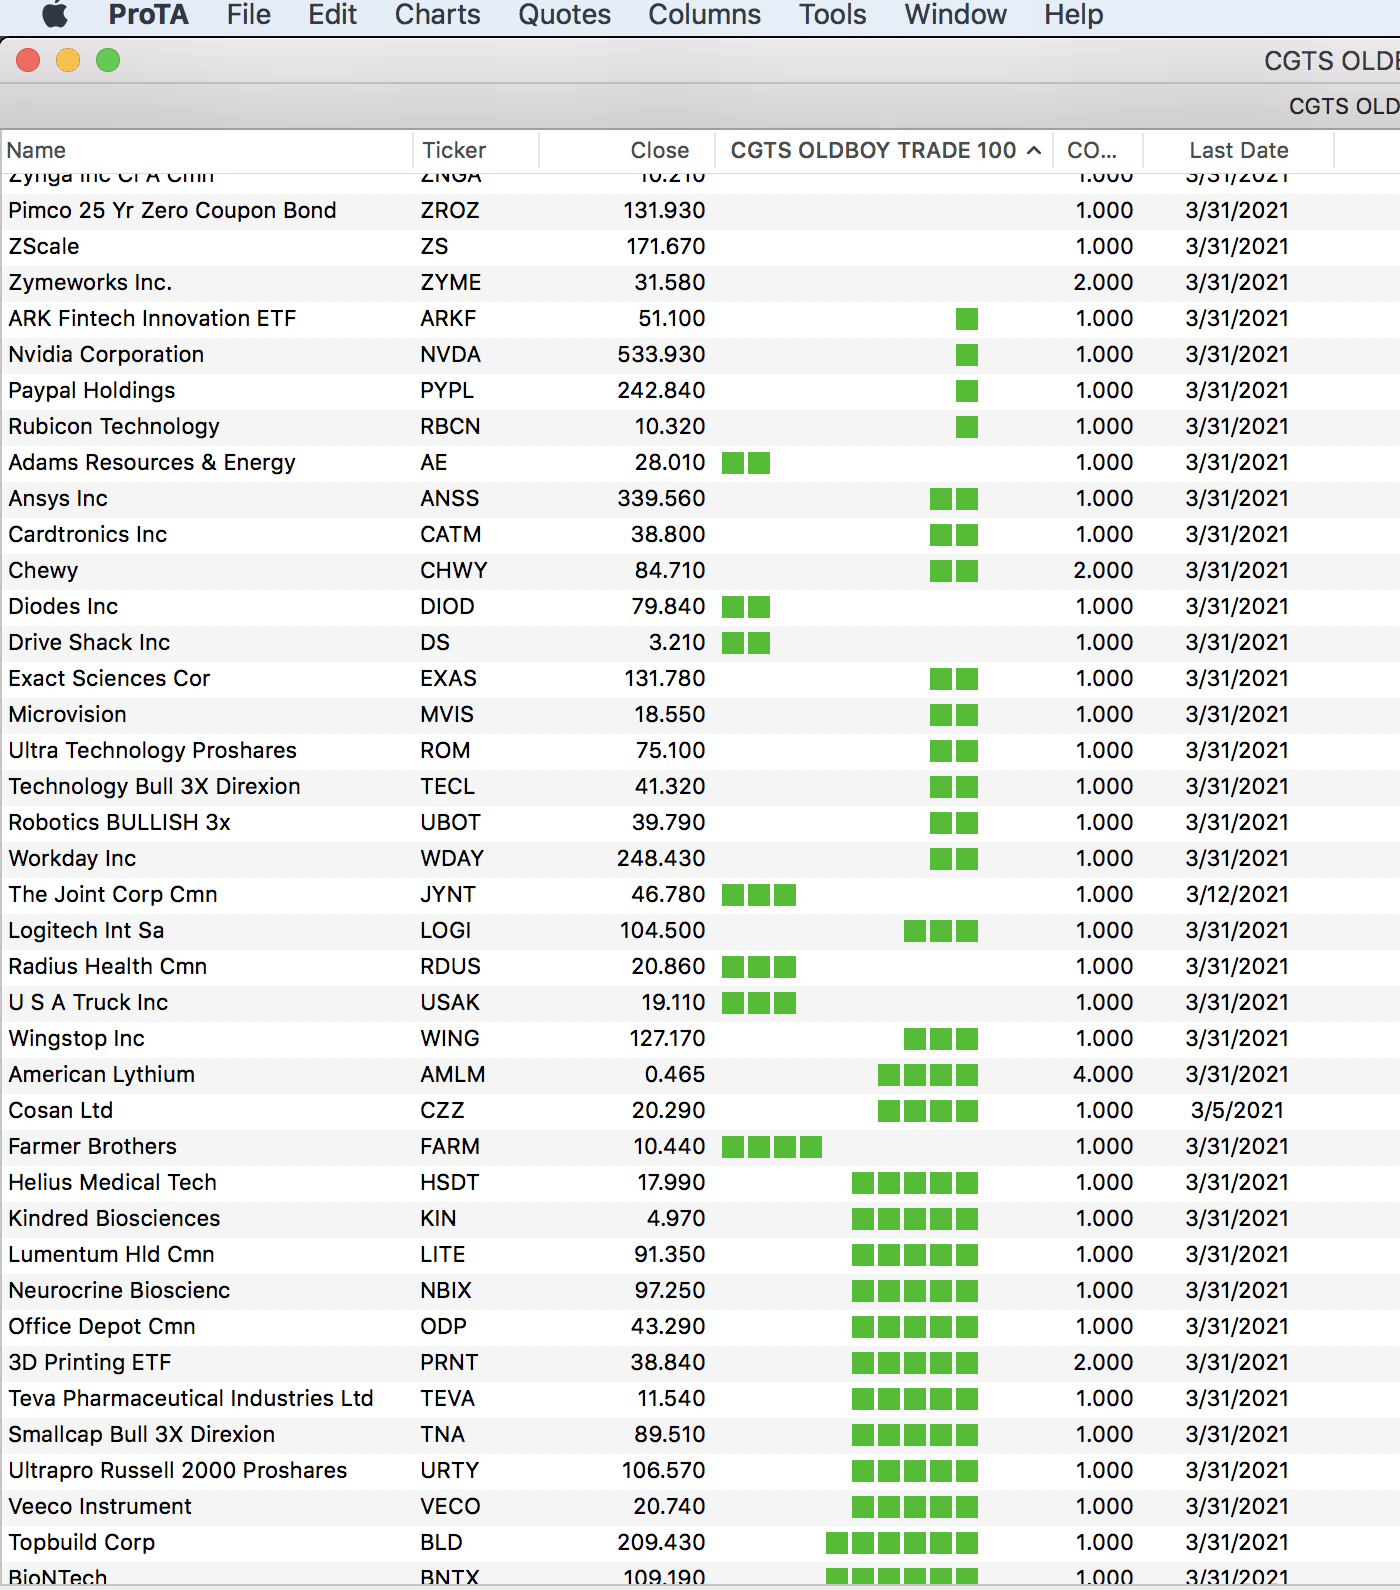This screenshot has height=1590, width=1400.
Task: Open the Help menu
Action: coord(1073,15)
